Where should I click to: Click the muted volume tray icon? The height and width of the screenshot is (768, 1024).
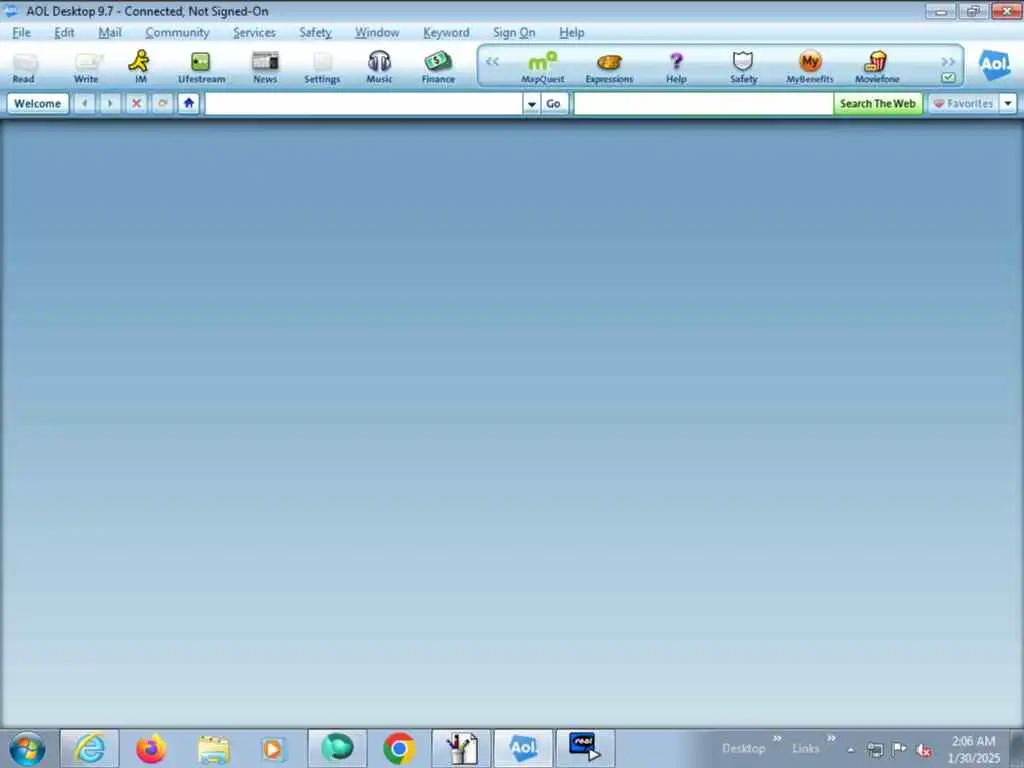[x=923, y=750]
